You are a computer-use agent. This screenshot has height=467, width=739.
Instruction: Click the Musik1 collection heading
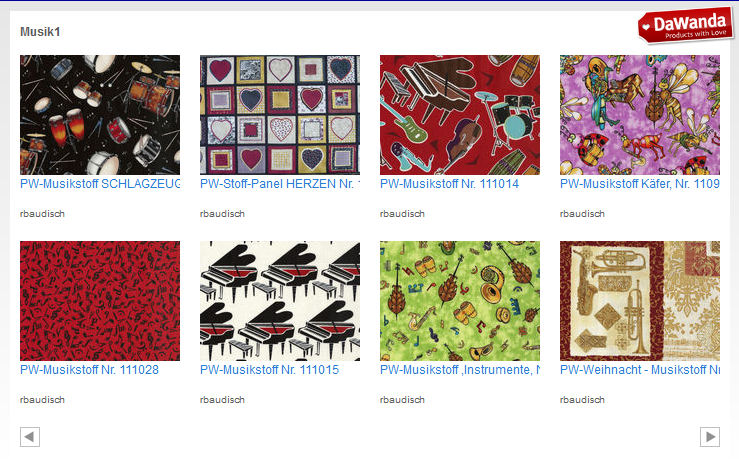point(40,32)
